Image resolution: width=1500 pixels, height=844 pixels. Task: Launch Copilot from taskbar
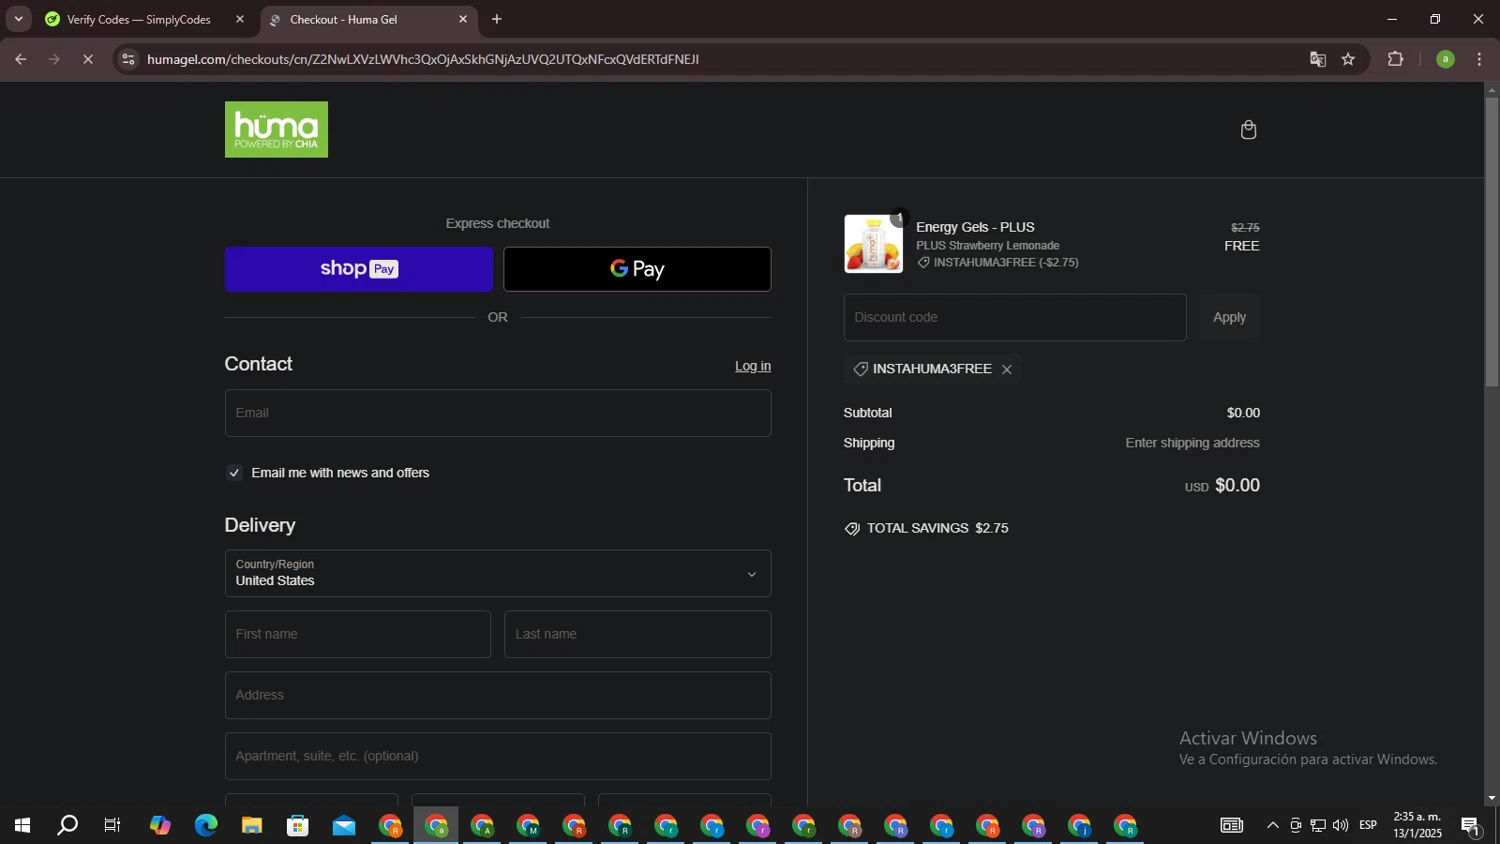[x=160, y=826]
